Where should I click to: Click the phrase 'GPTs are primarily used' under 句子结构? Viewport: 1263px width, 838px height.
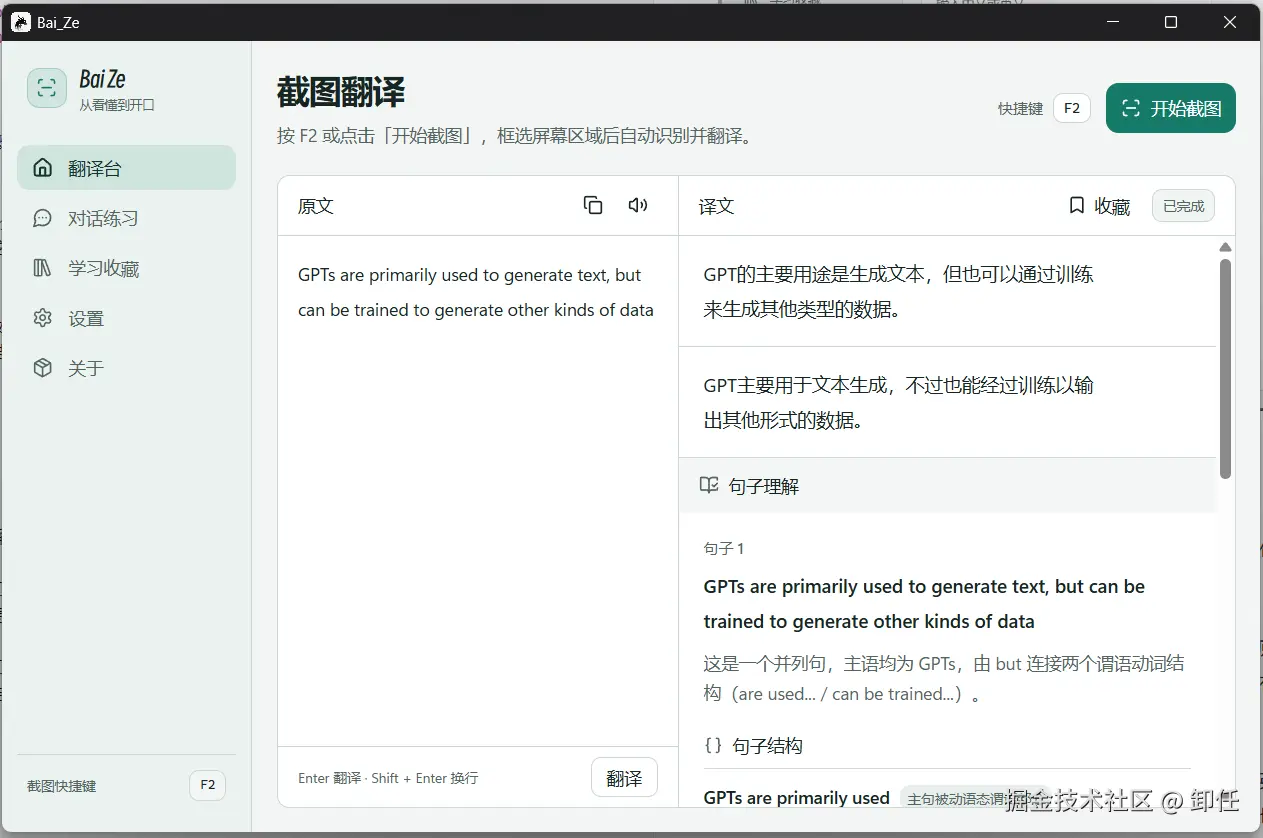pyautogui.click(x=797, y=798)
